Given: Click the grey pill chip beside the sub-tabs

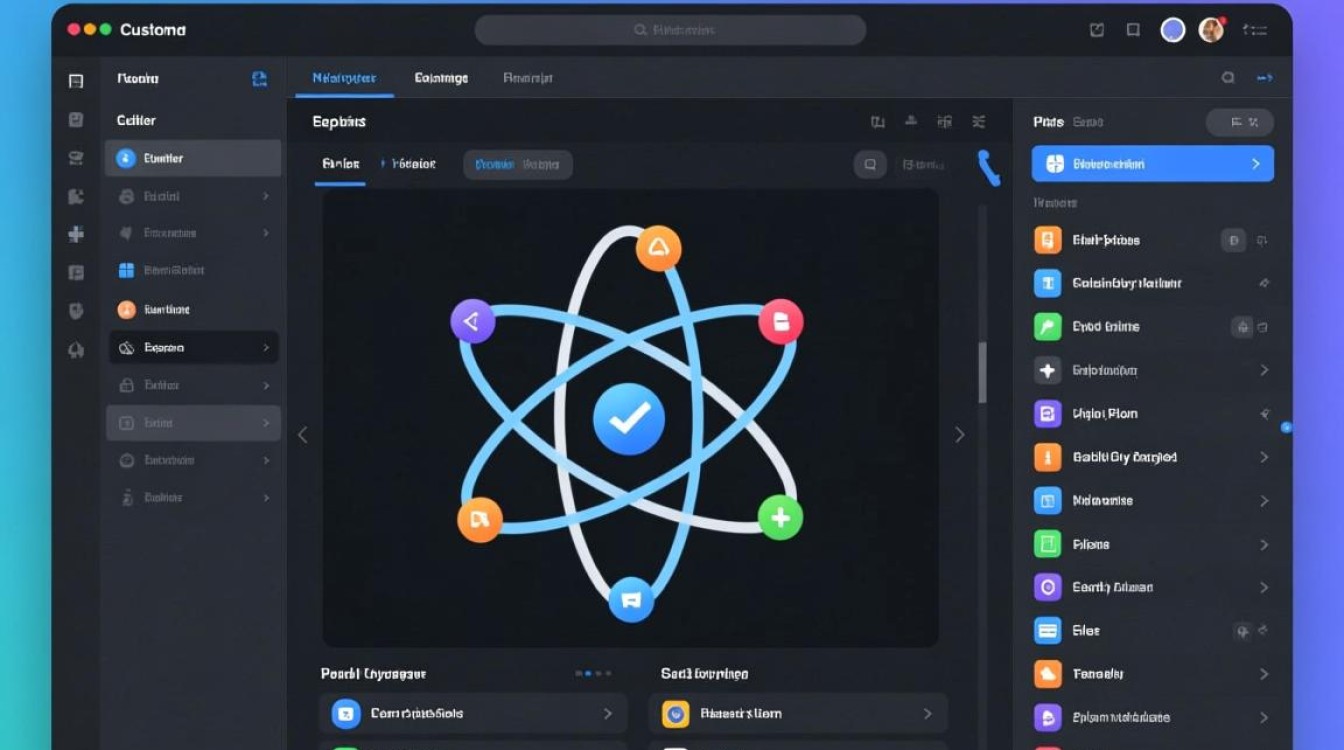Looking at the screenshot, I should [x=517, y=165].
